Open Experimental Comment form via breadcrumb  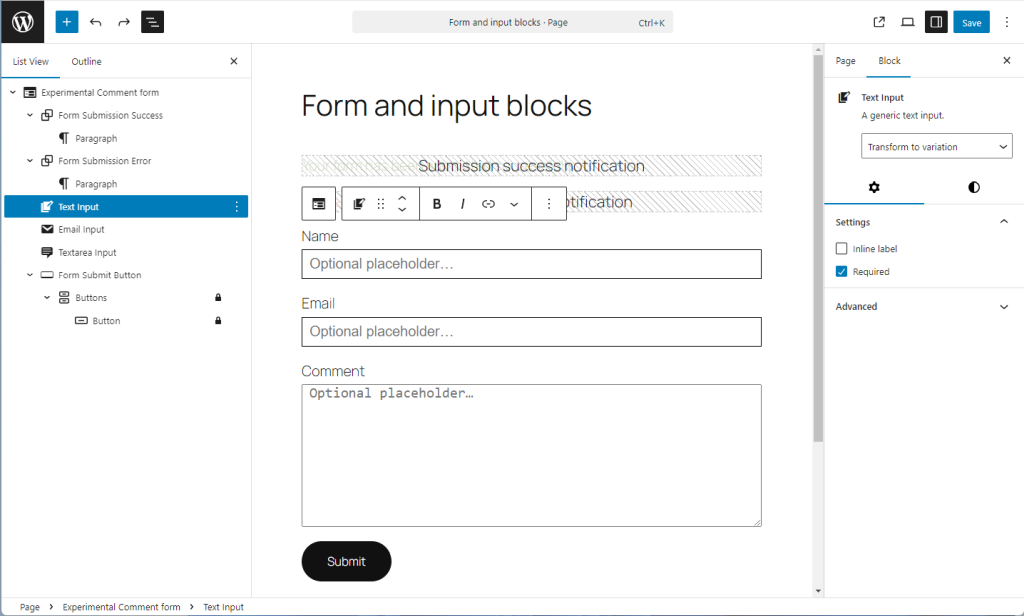(121, 607)
